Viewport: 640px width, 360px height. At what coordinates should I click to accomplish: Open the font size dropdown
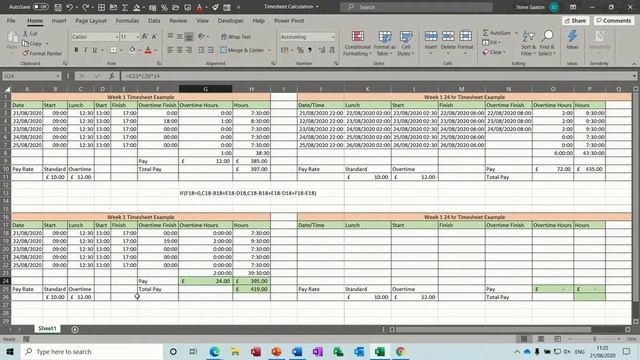(x=138, y=37)
